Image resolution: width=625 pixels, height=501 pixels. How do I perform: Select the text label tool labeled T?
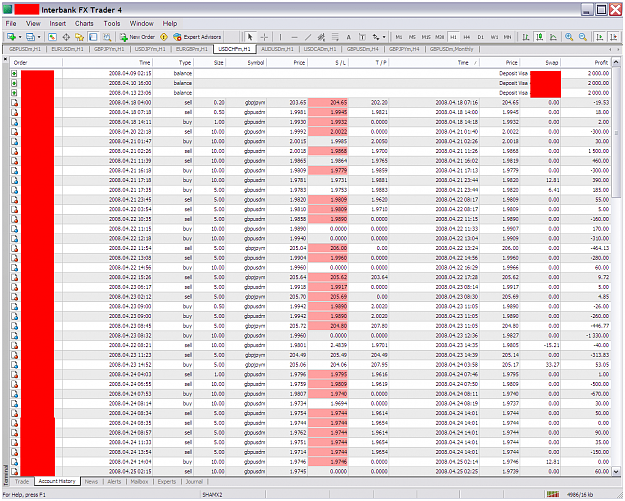pos(362,37)
